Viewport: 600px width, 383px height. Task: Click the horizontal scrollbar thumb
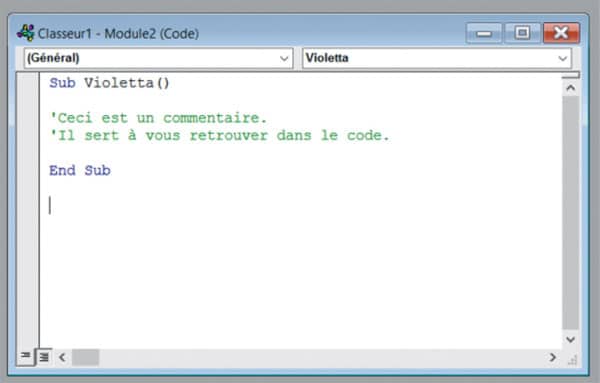85,357
